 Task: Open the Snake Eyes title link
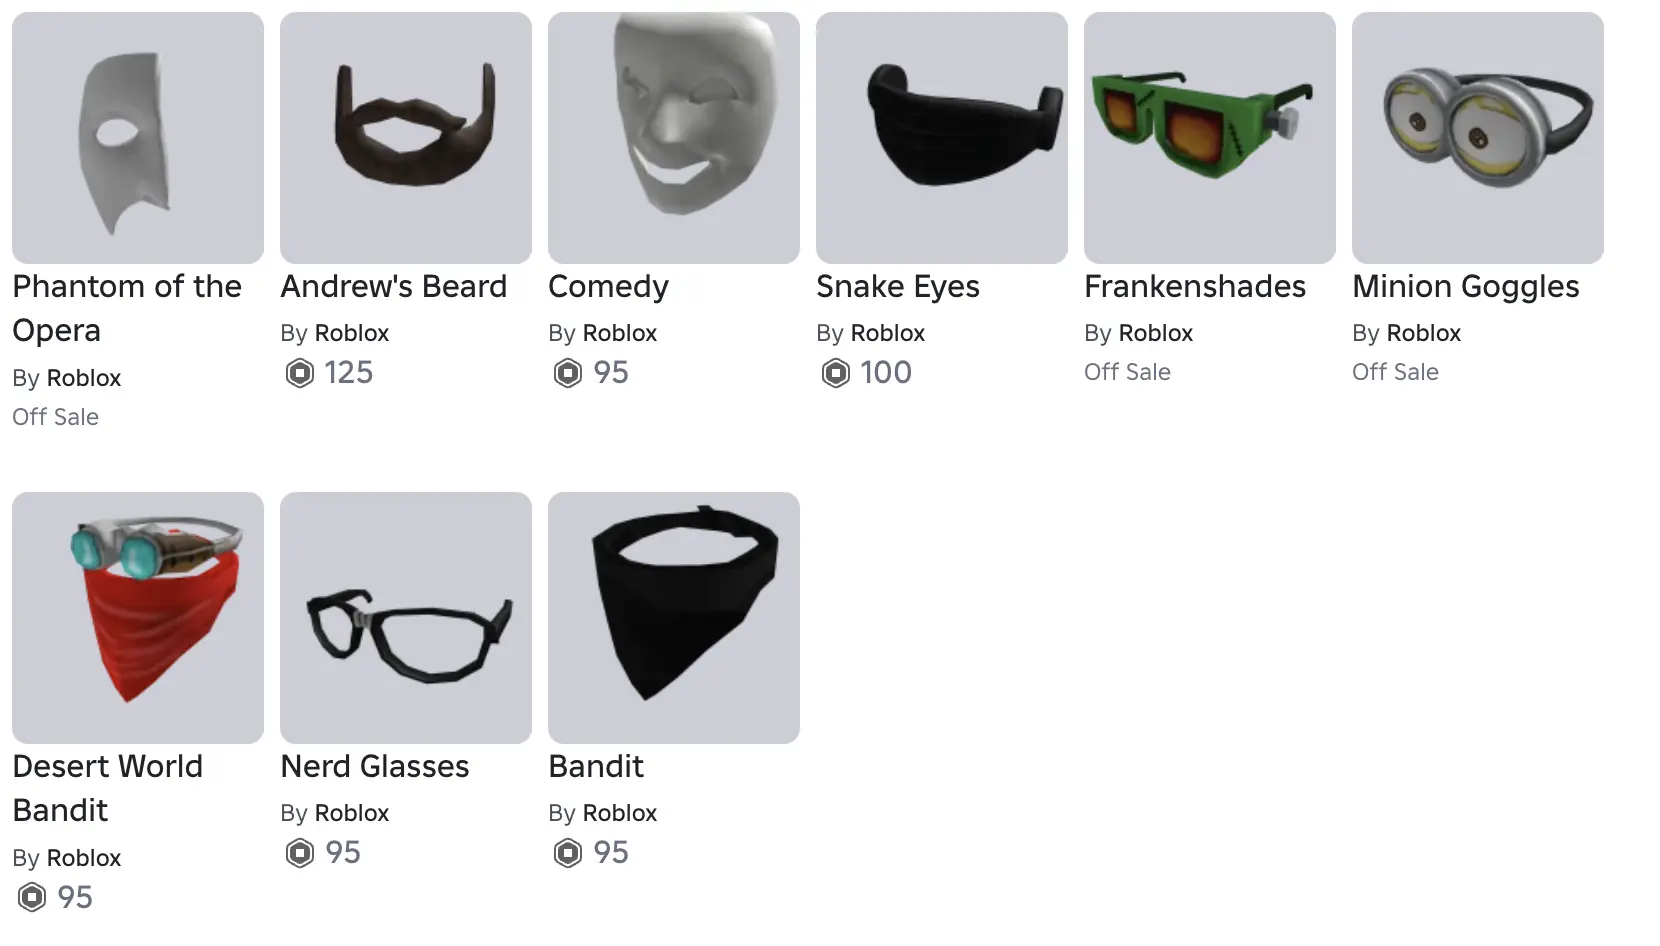pos(898,287)
